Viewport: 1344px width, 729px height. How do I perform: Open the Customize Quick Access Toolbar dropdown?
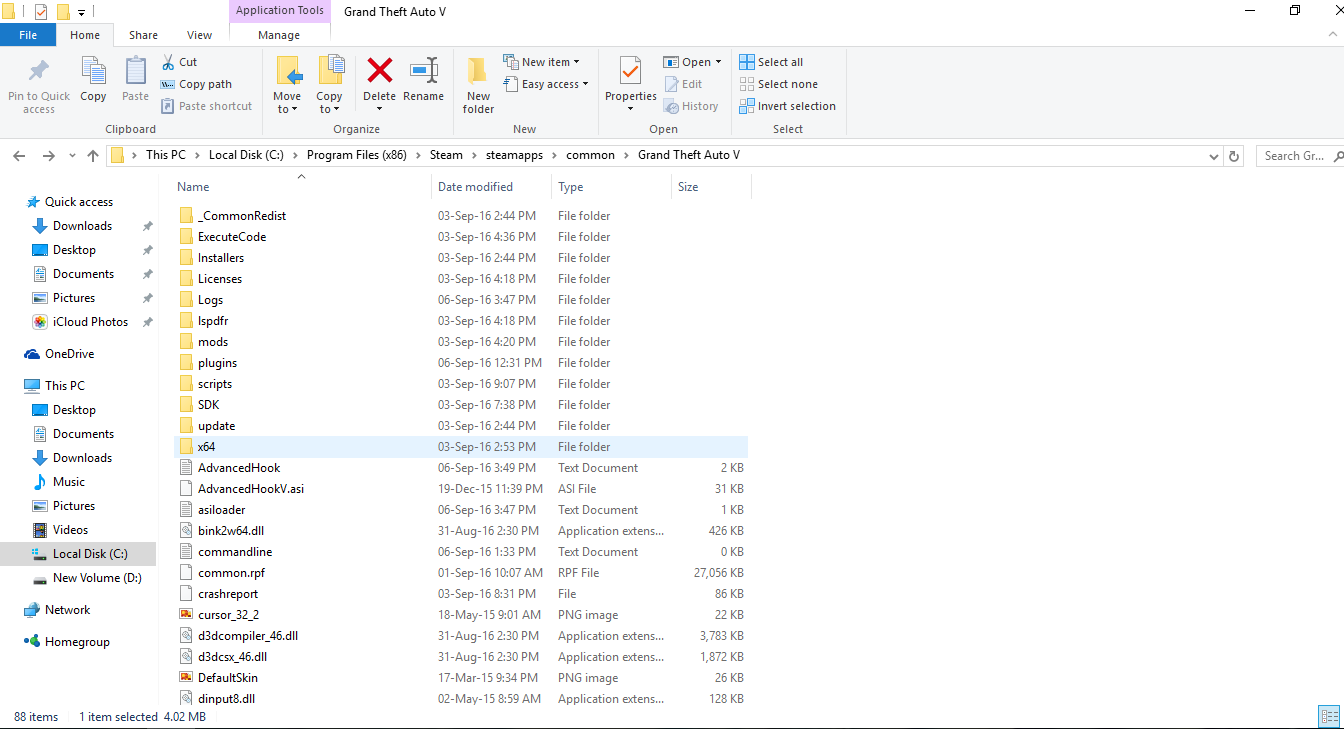(x=81, y=13)
